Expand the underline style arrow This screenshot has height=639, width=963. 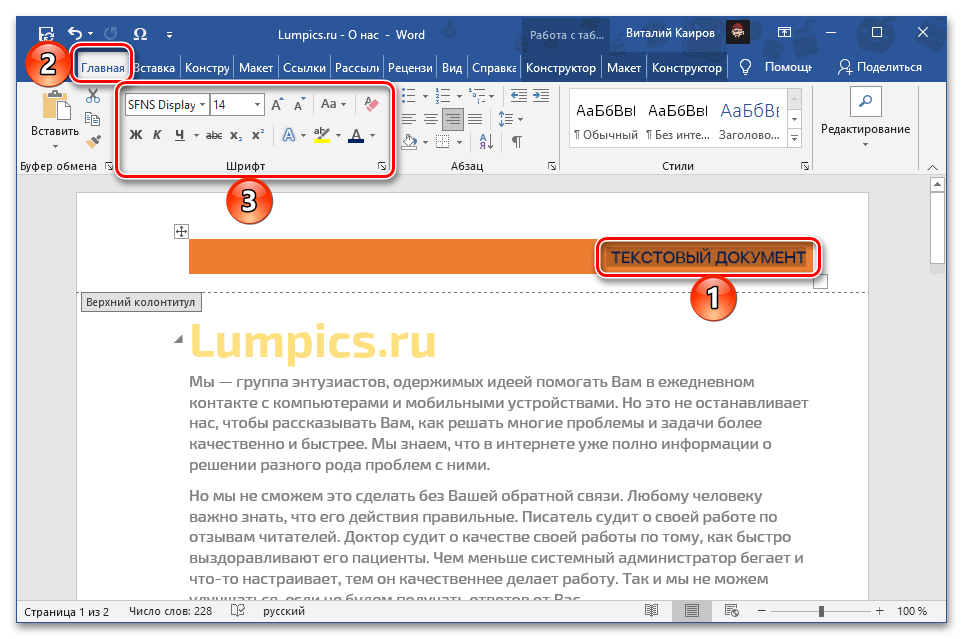pyautogui.click(x=196, y=135)
